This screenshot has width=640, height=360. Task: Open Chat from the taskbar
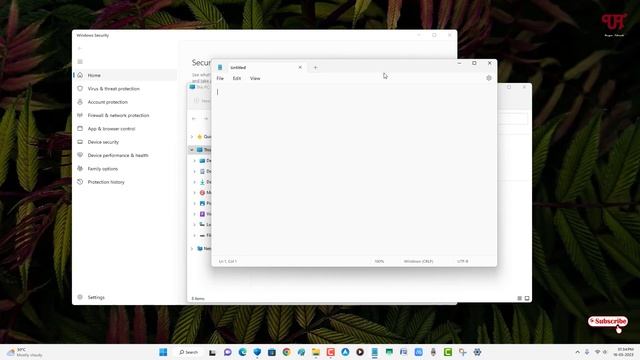(228, 352)
